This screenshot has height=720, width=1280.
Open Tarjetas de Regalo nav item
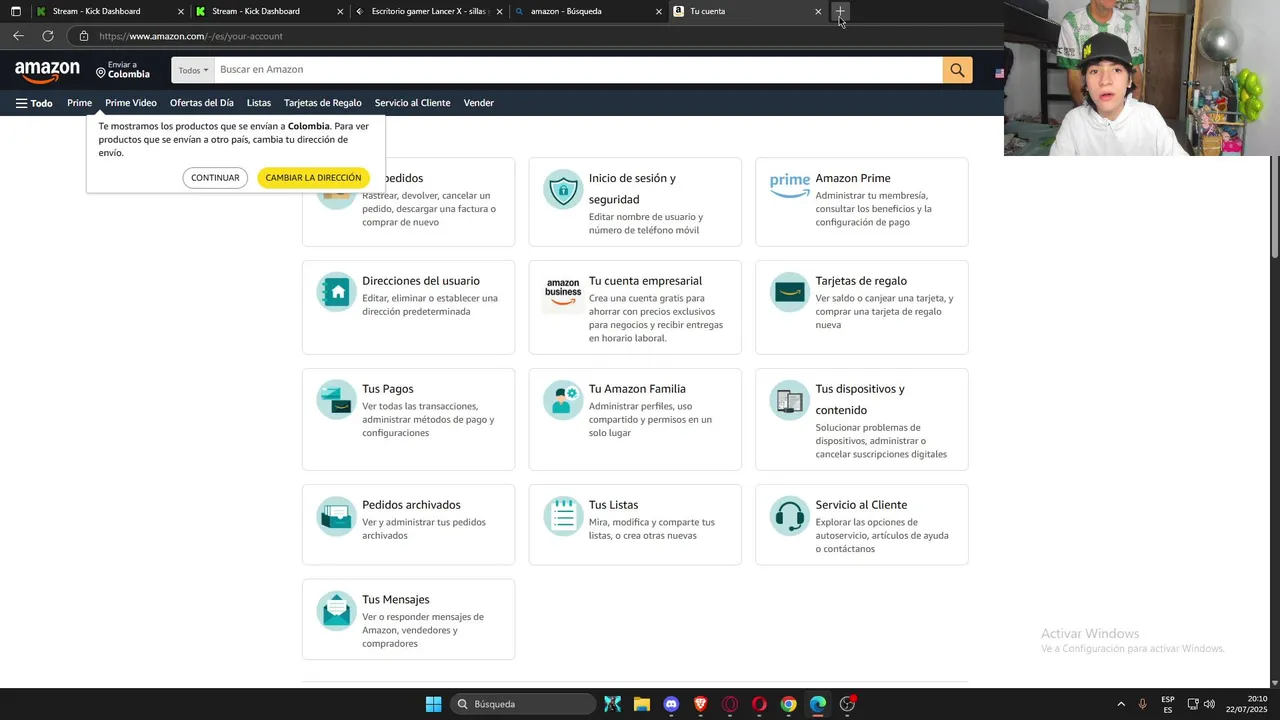323,103
